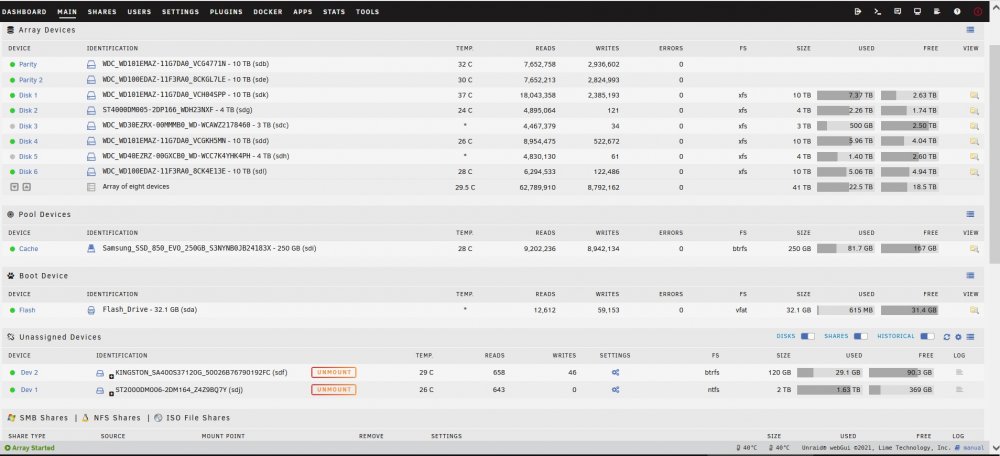This screenshot has width=1000, height=456.
Task: Open the log icon for Dev 1
Action: (959, 390)
